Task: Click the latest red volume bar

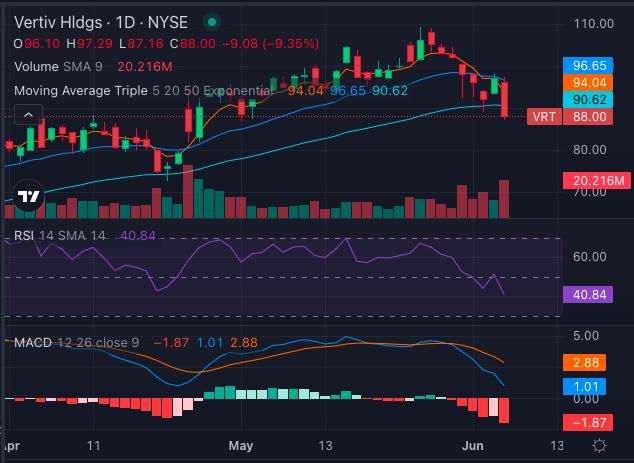Action: 504,199
